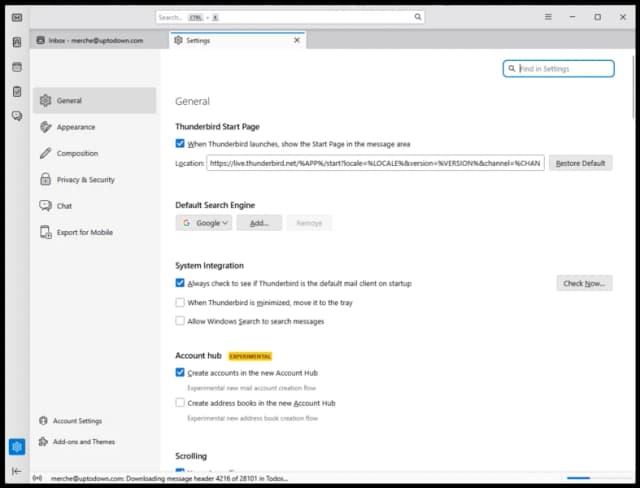The image size is (640, 488).
Task: Open the Chat space icon
Action: point(17,116)
